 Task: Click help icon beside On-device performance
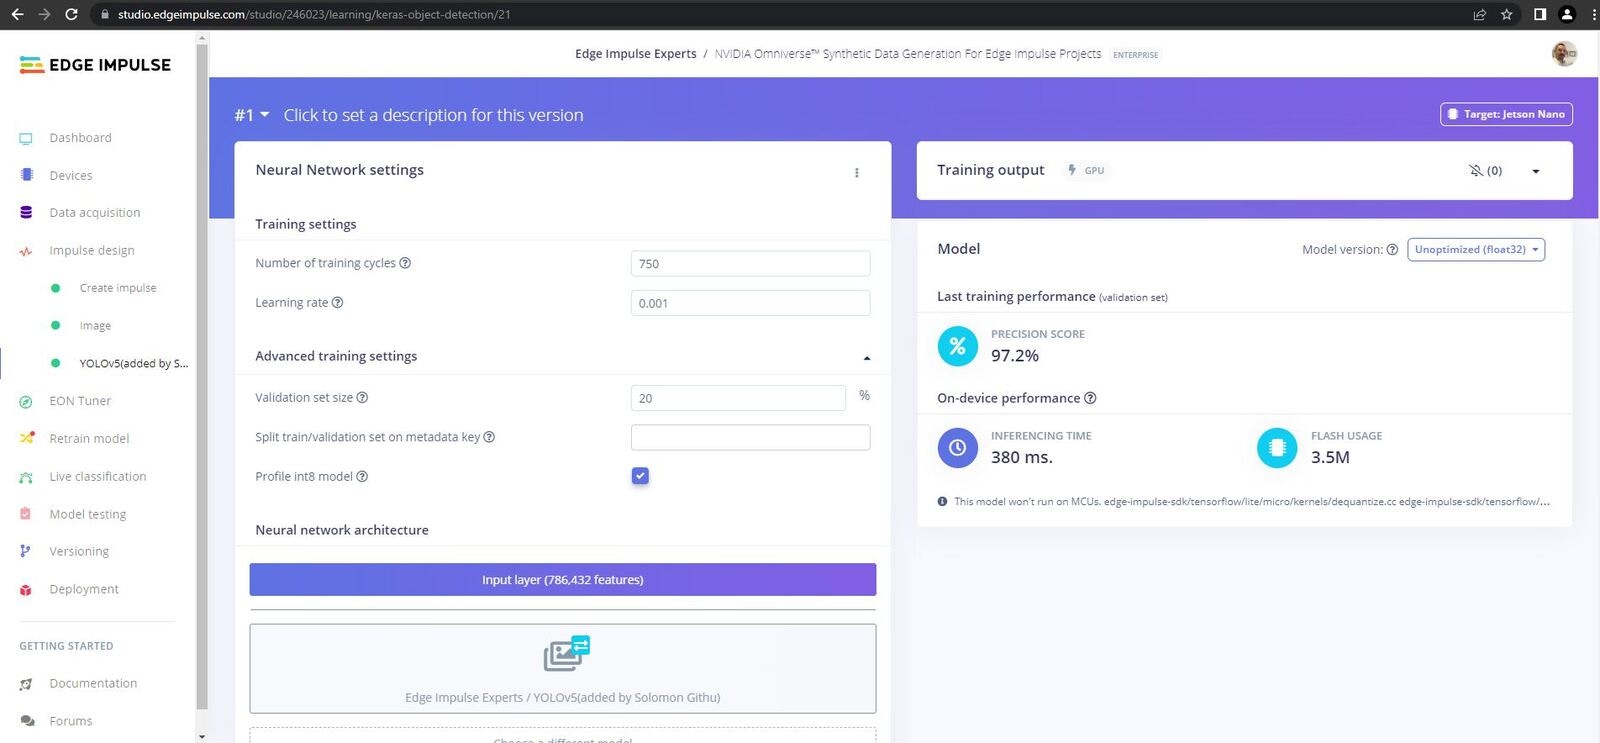coord(1090,398)
